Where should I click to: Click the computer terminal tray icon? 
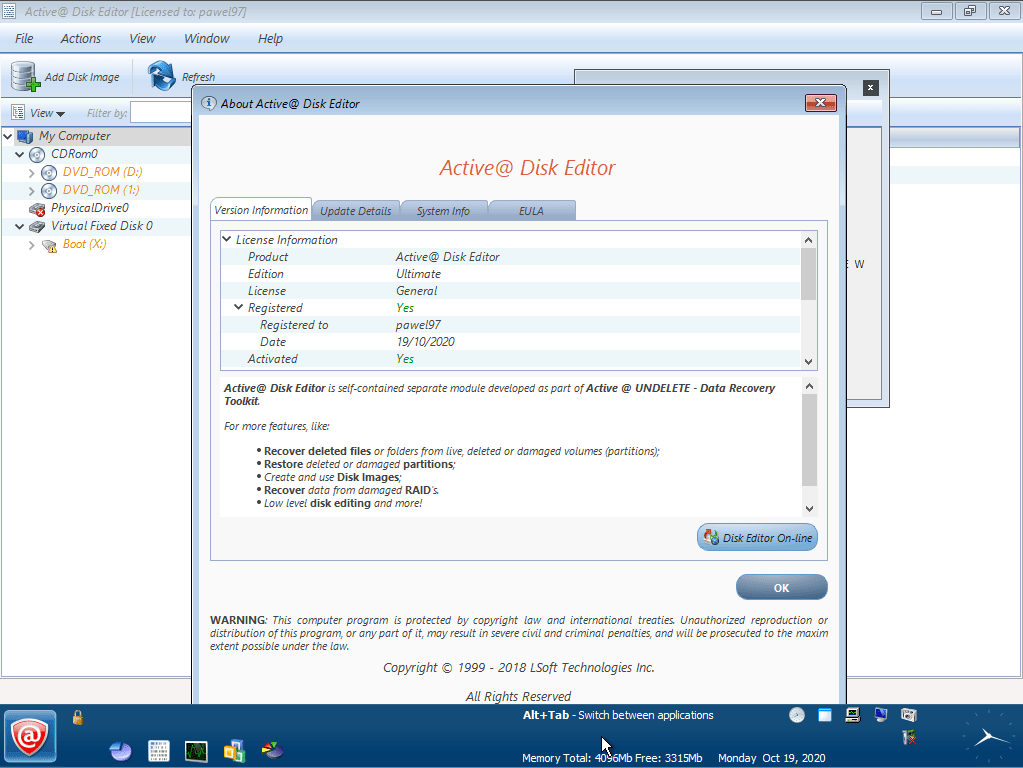[853, 715]
